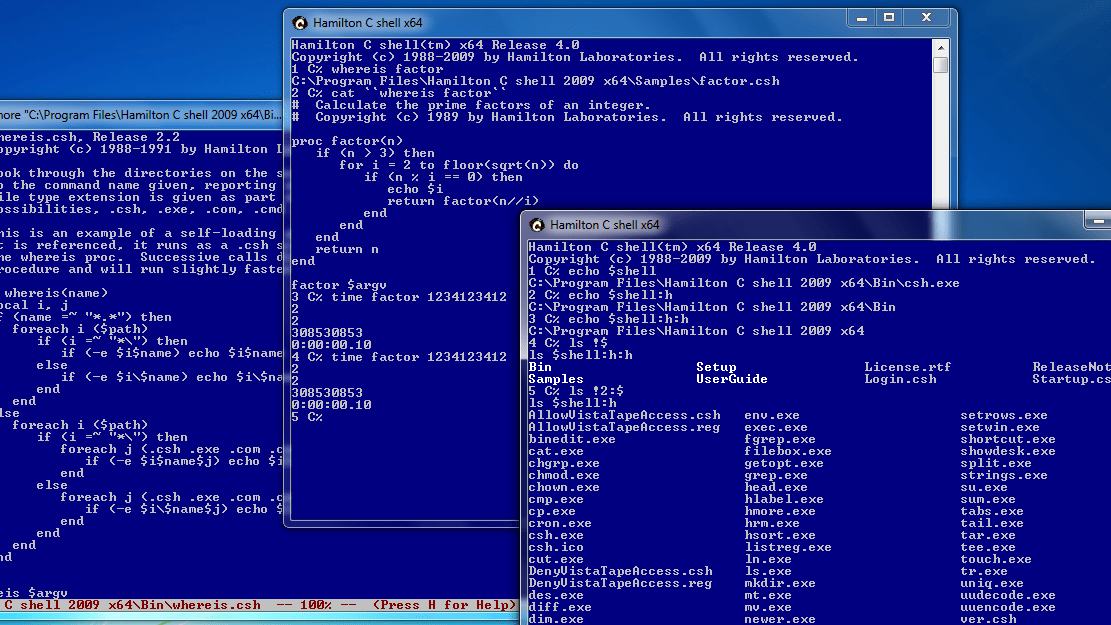
Task: Click the front window 'Hamilton C shell x64' title
Action: click(x=604, y=225)
